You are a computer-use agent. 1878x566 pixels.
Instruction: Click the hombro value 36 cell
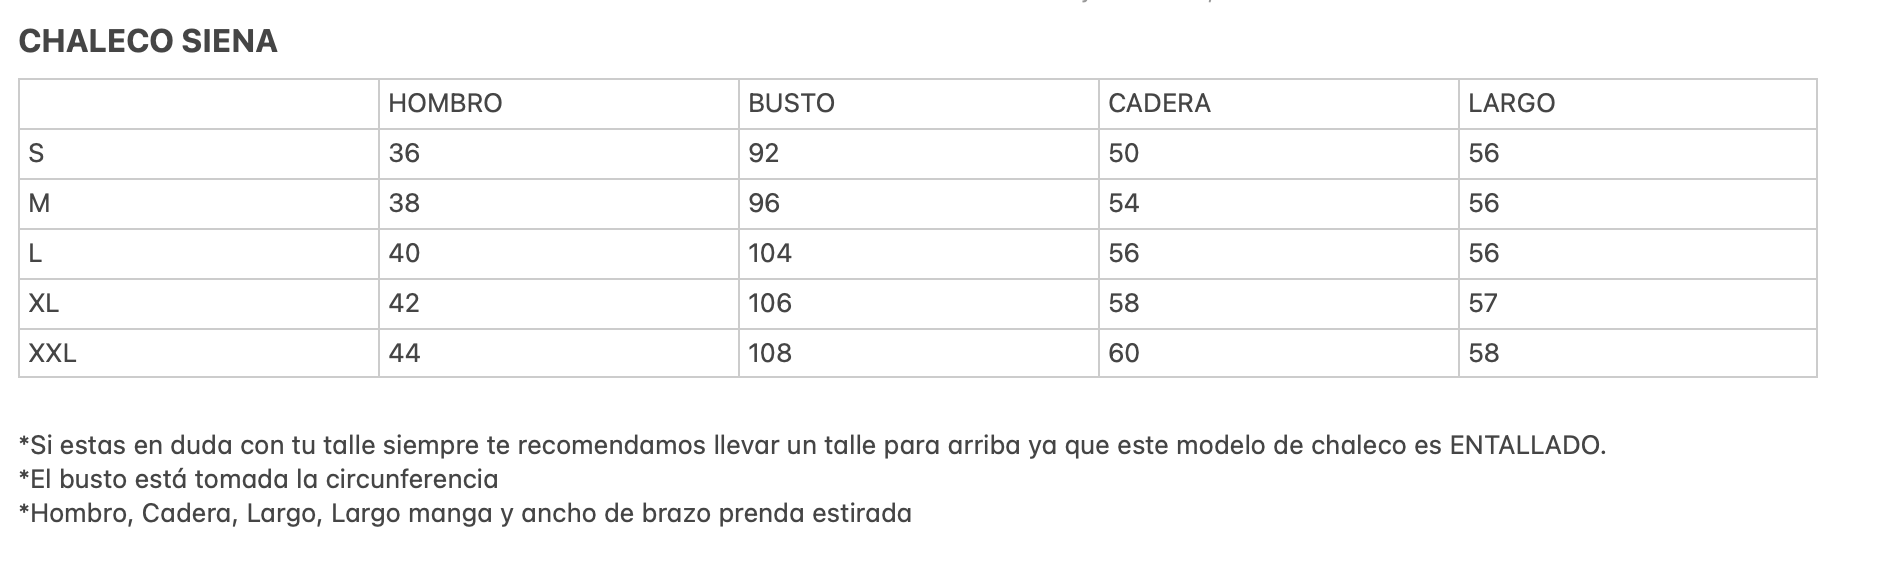[559, 154]
